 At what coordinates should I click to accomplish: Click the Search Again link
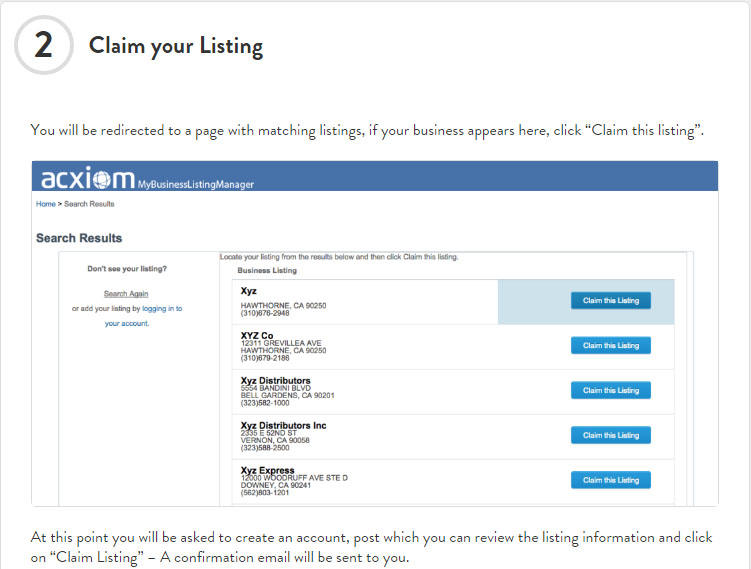pos(126,294)
